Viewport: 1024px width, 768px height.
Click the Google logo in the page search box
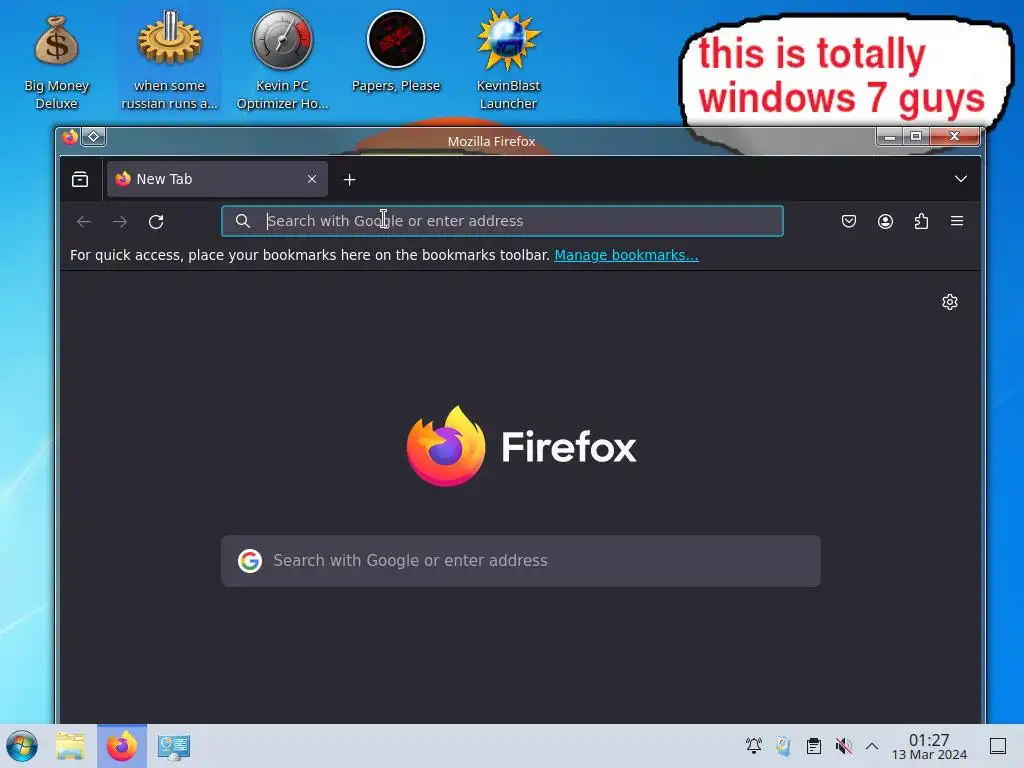(x=249, y=560)
